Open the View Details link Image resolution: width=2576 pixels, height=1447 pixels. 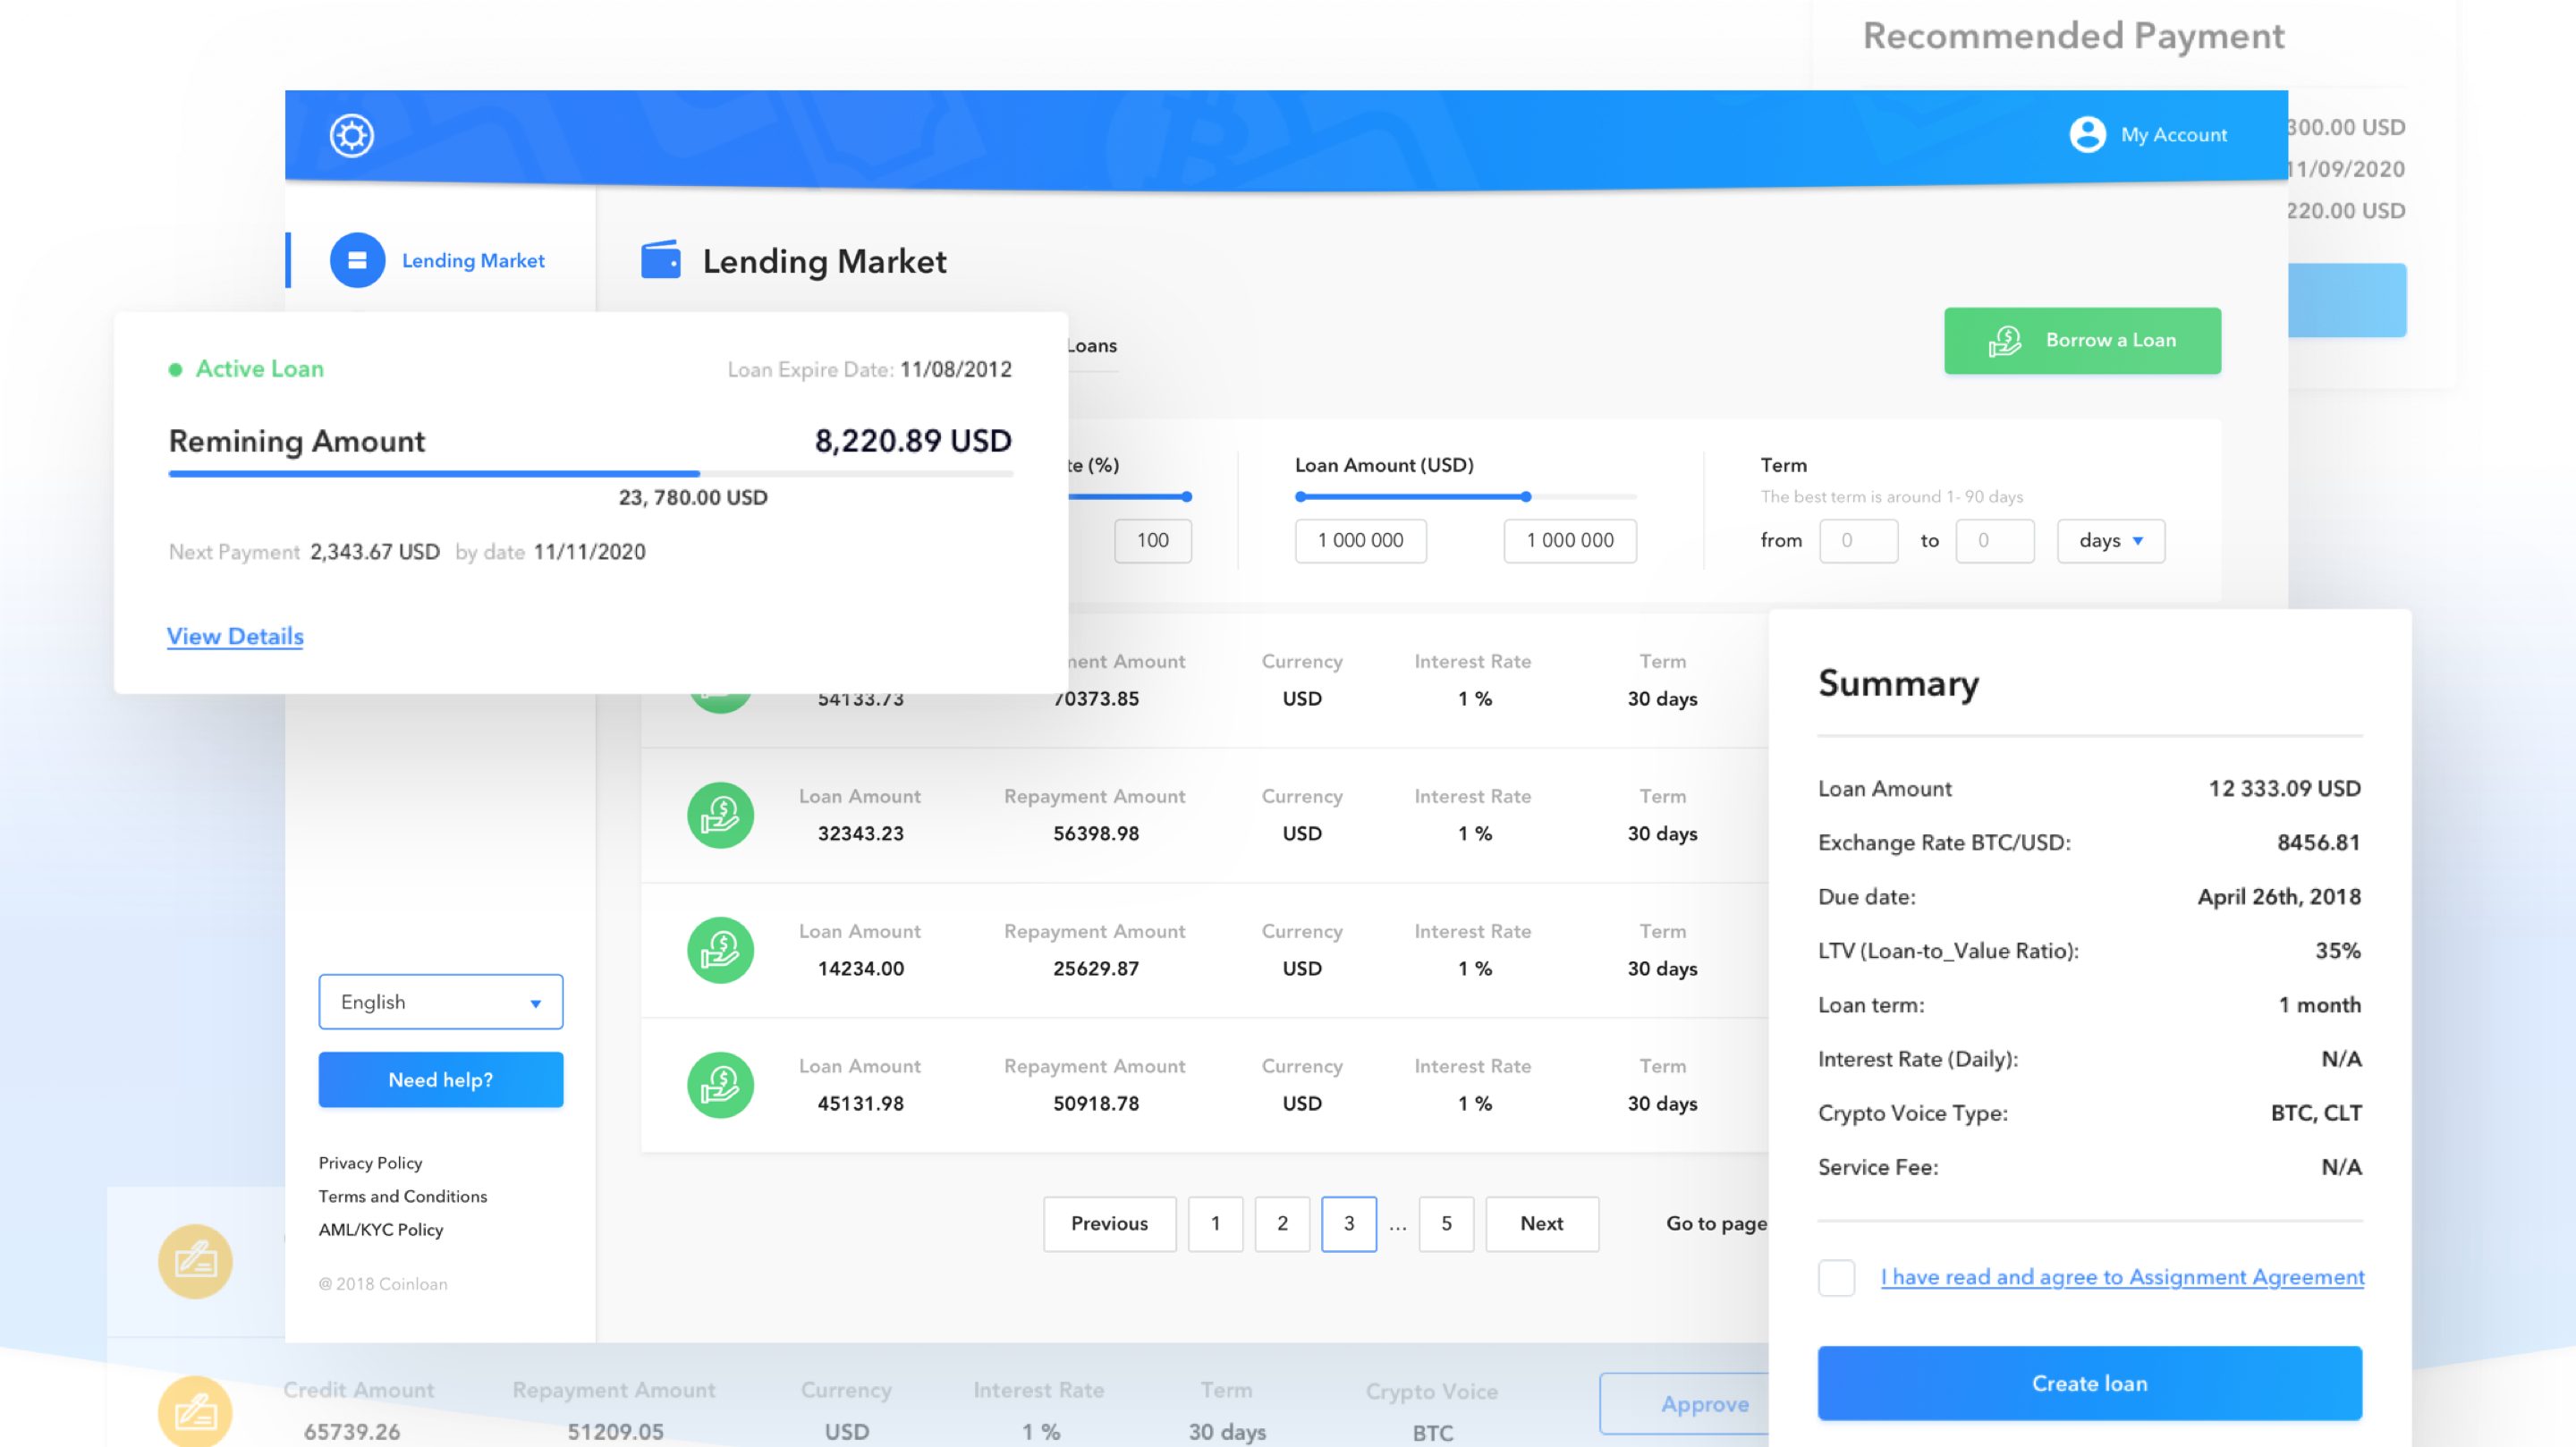pyautogui.click(x=235, y=637)
